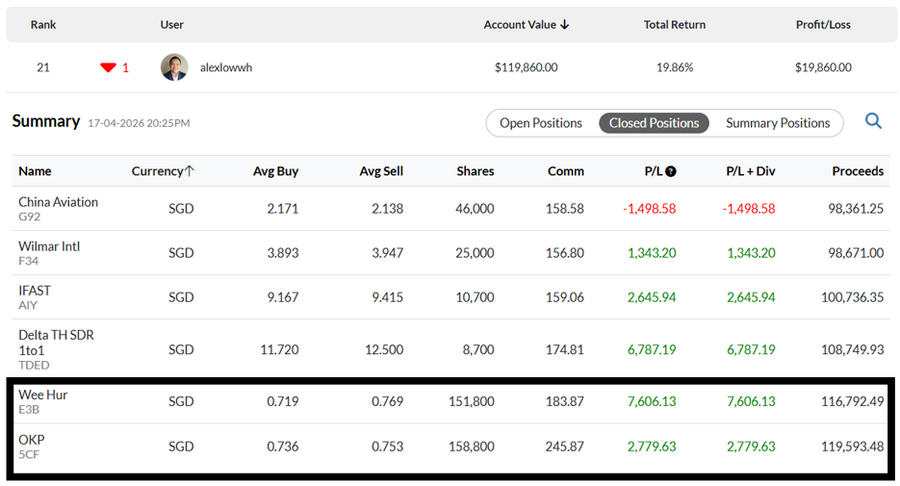The image size is (900, 486).
Task: Select the Closed Positions tab
Action: click(654, 123)
